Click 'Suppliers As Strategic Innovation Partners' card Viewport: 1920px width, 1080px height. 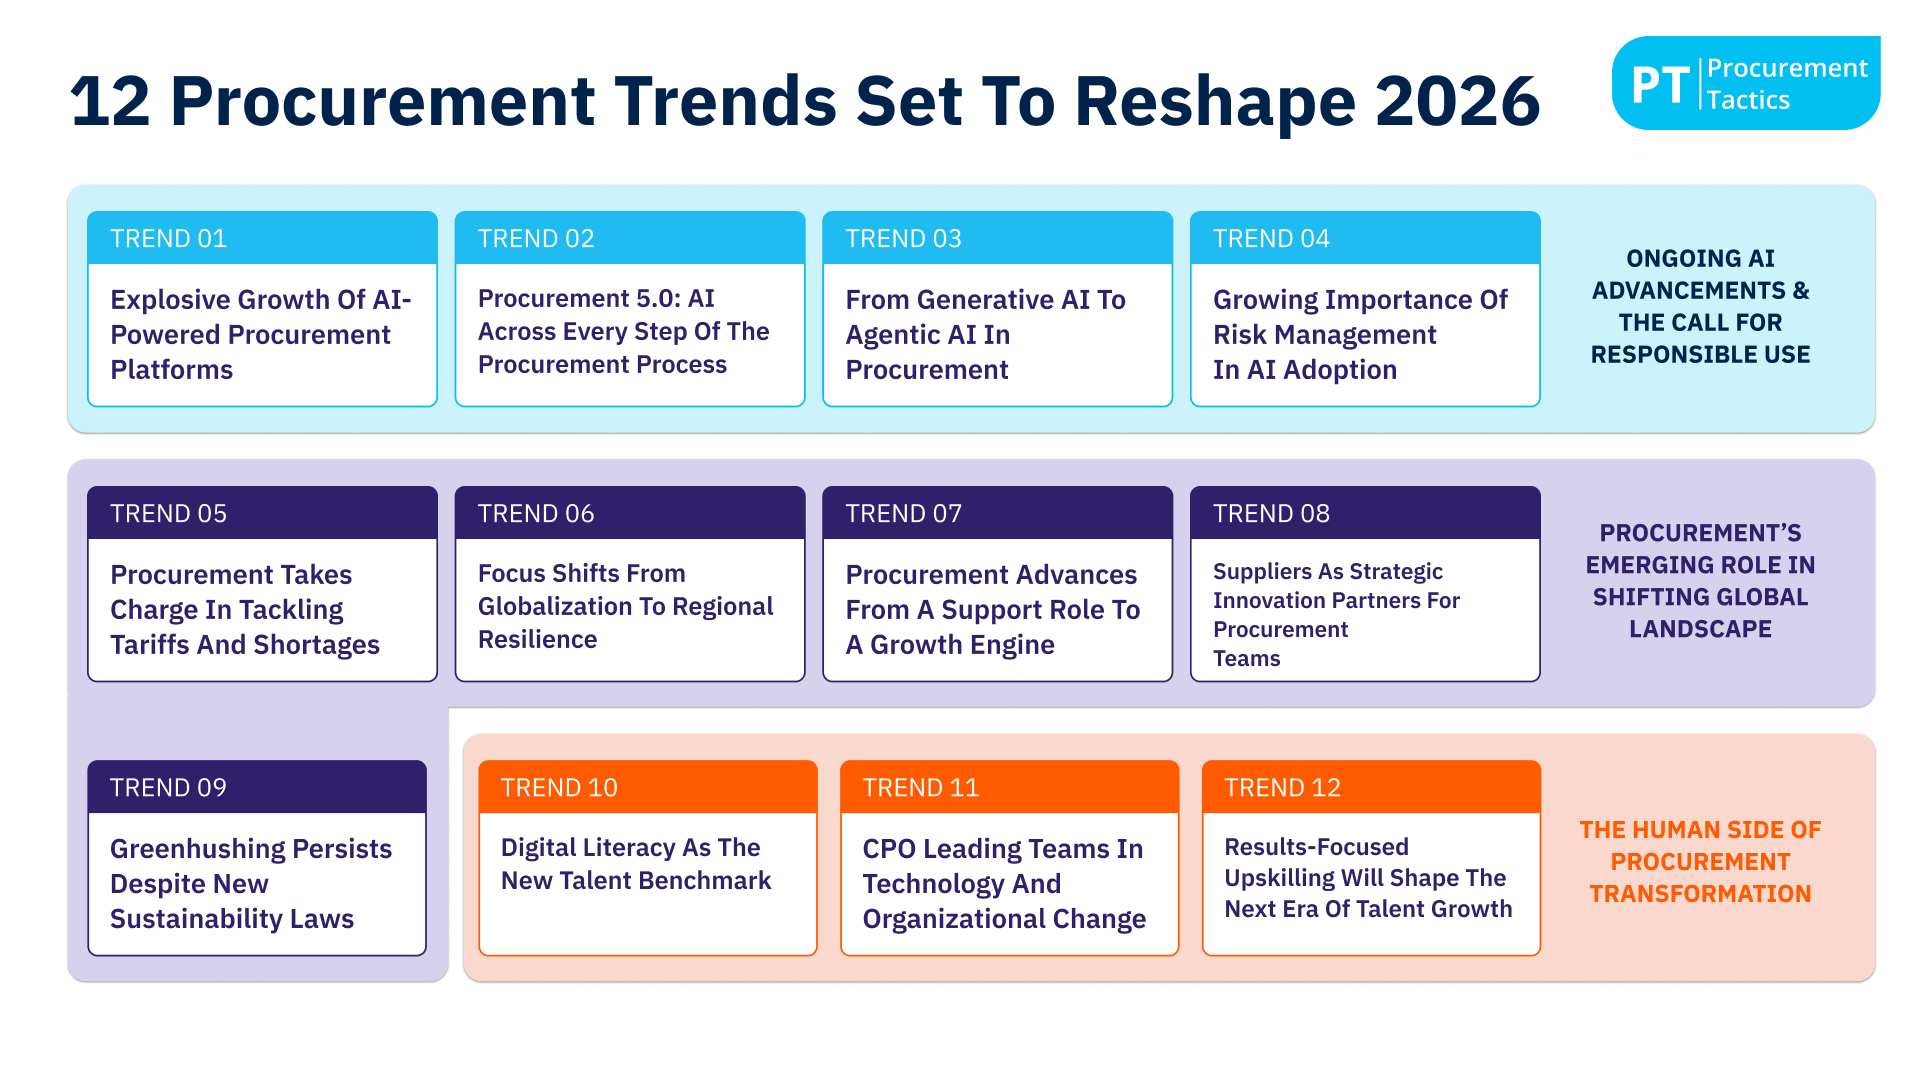1364,614
